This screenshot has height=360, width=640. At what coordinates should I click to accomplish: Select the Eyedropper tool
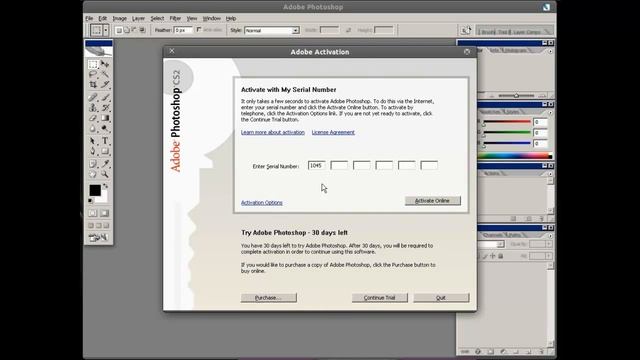[105, 164]
